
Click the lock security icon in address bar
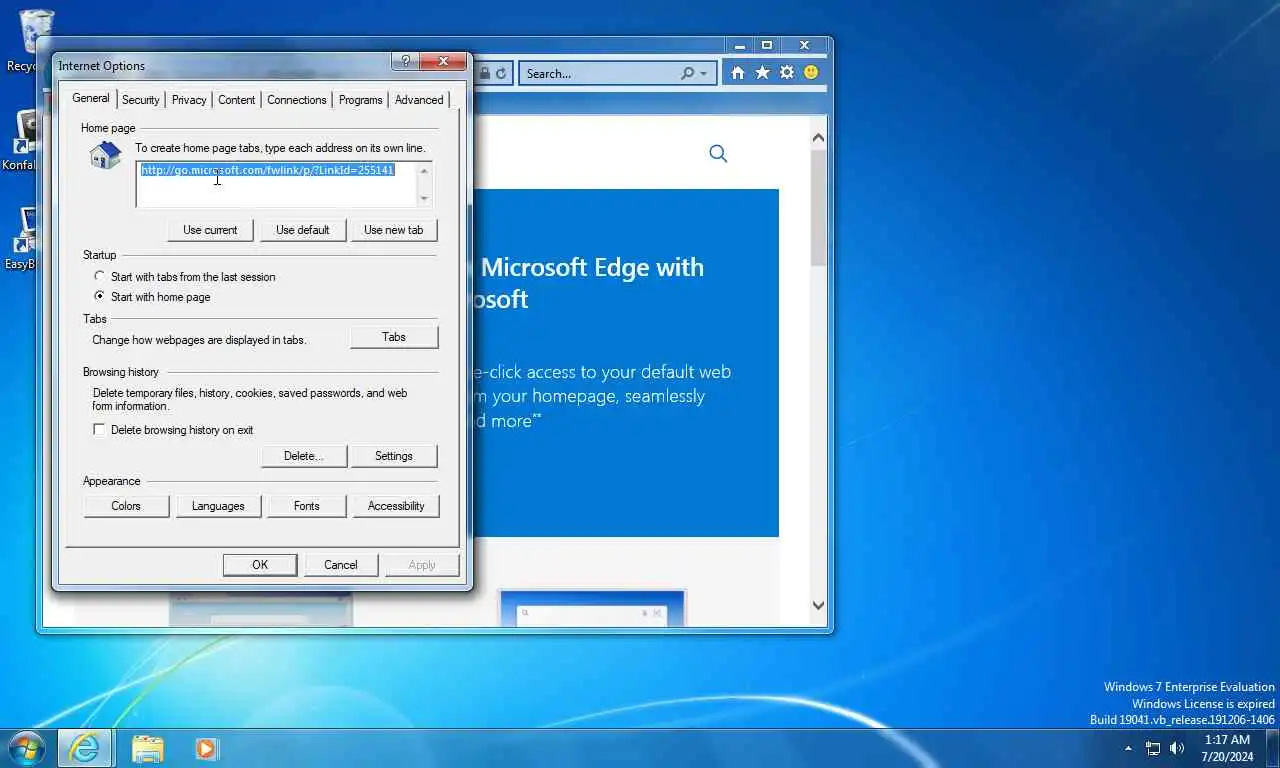pyautogui.click(x=485, y=73)
